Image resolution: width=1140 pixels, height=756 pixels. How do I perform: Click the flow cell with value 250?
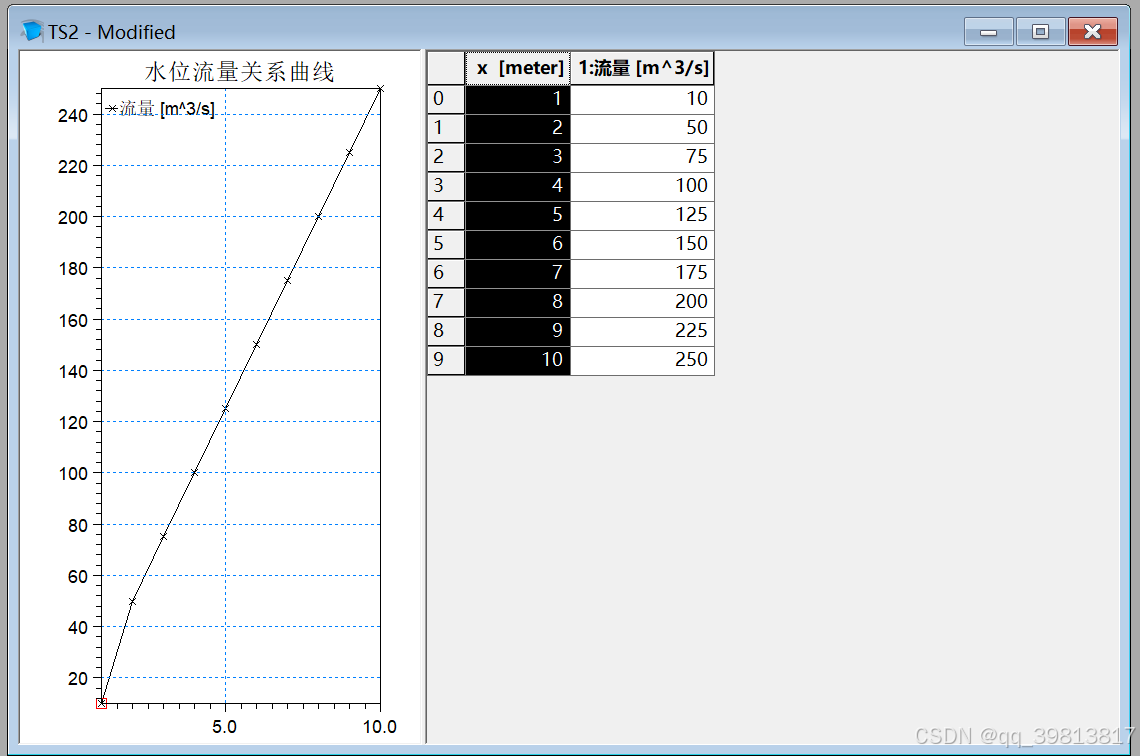(x=643, y=361)
